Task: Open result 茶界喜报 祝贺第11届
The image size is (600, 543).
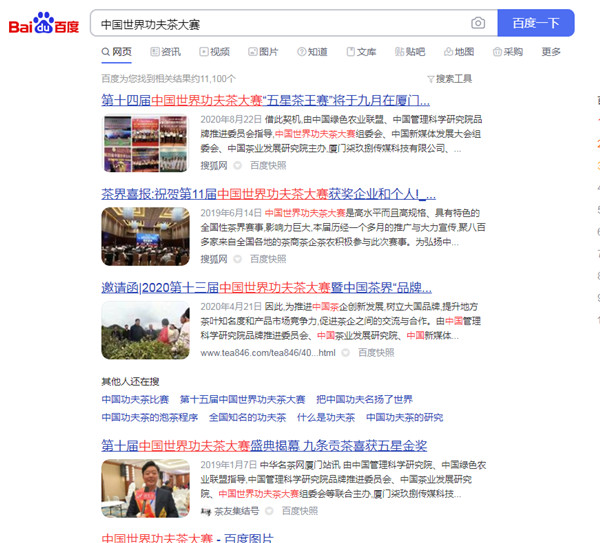Action: coord(268,194)
